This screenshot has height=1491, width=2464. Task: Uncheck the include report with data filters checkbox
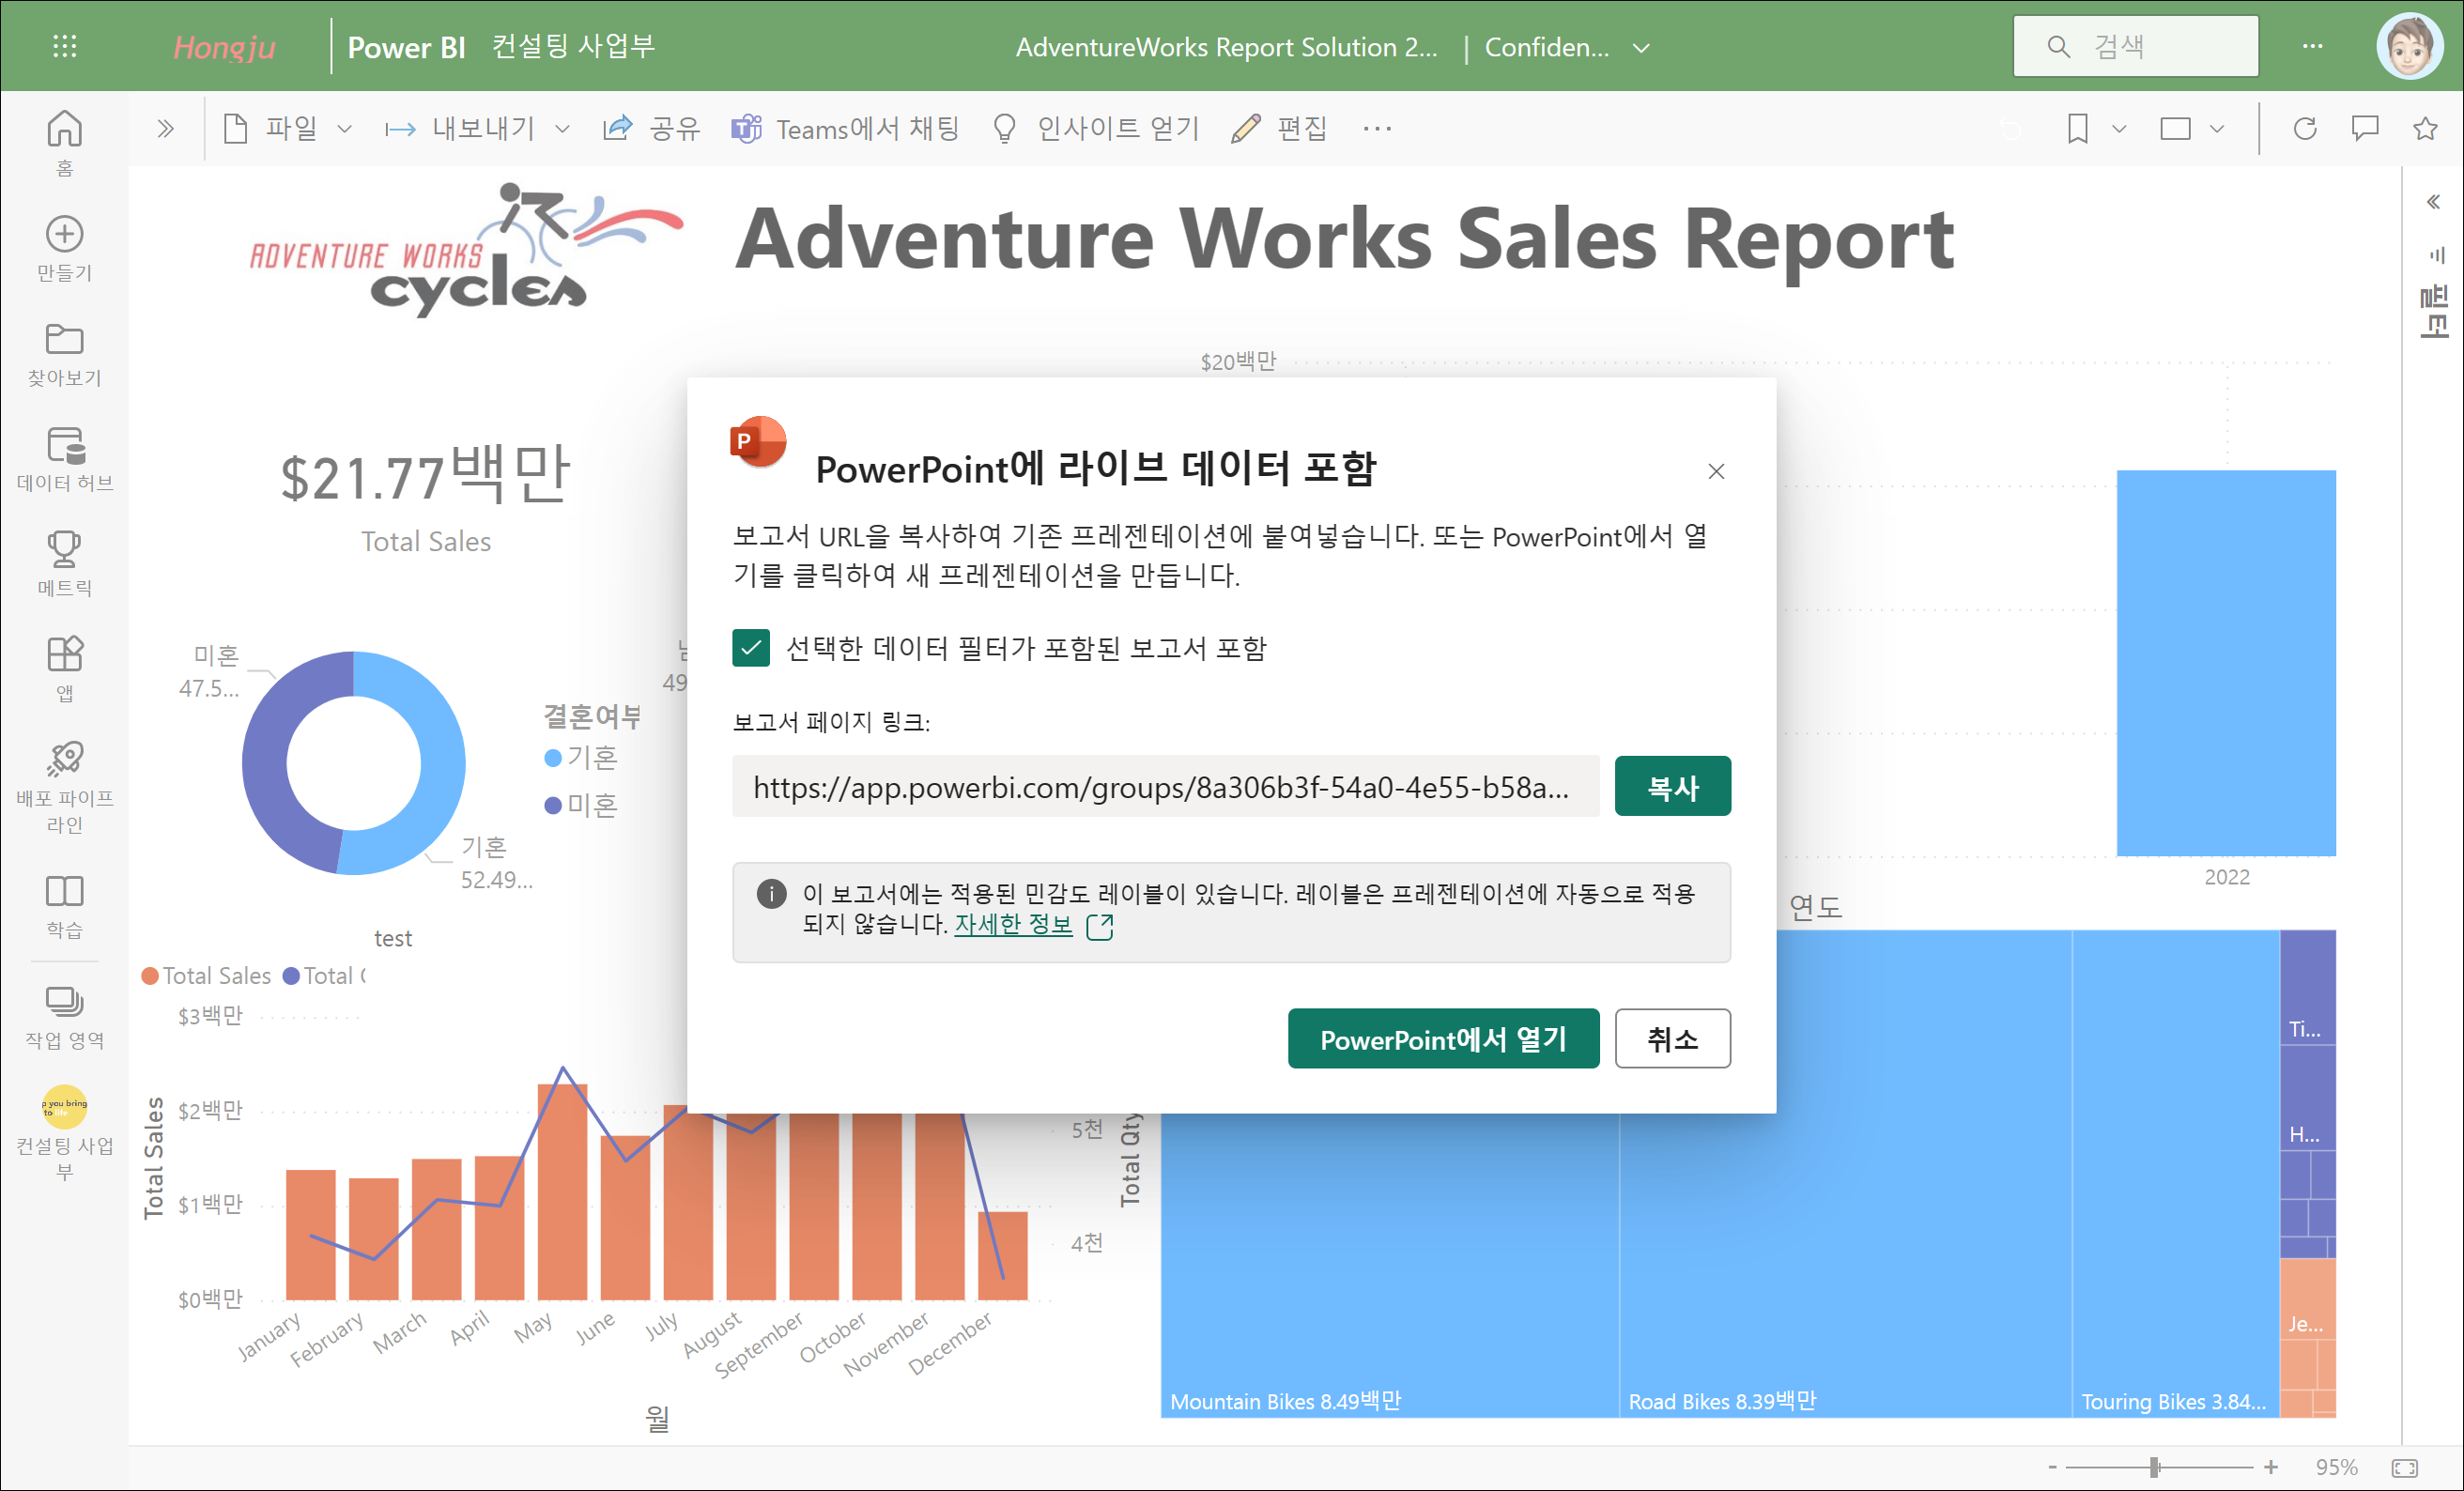click(751, 648)
